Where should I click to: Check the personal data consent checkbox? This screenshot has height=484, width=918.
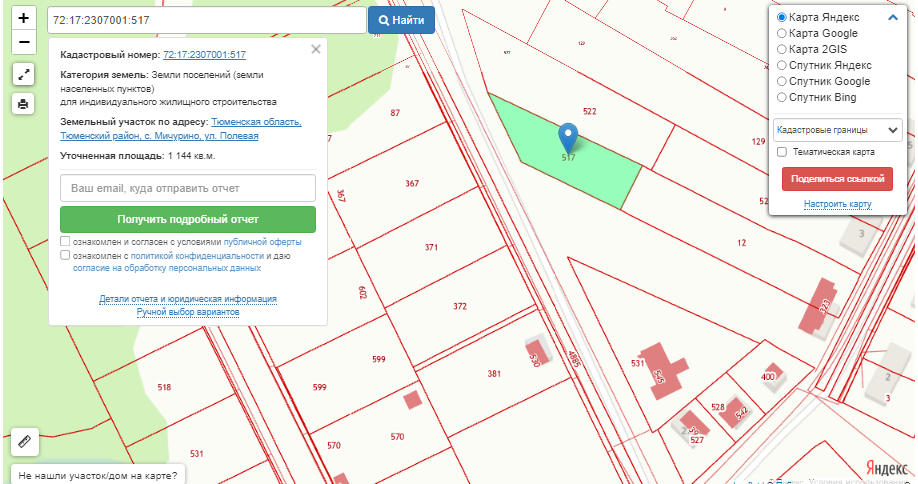click(x=65, y=255)
